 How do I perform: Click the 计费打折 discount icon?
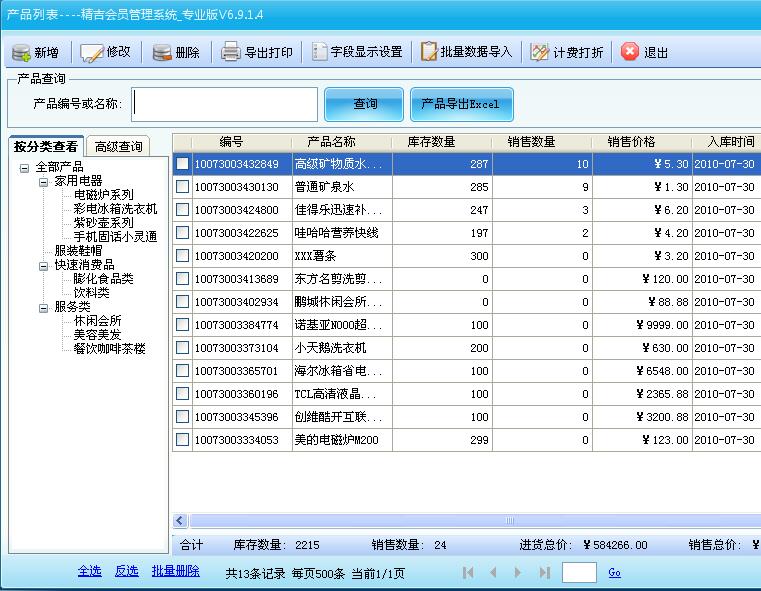[540, 53]
